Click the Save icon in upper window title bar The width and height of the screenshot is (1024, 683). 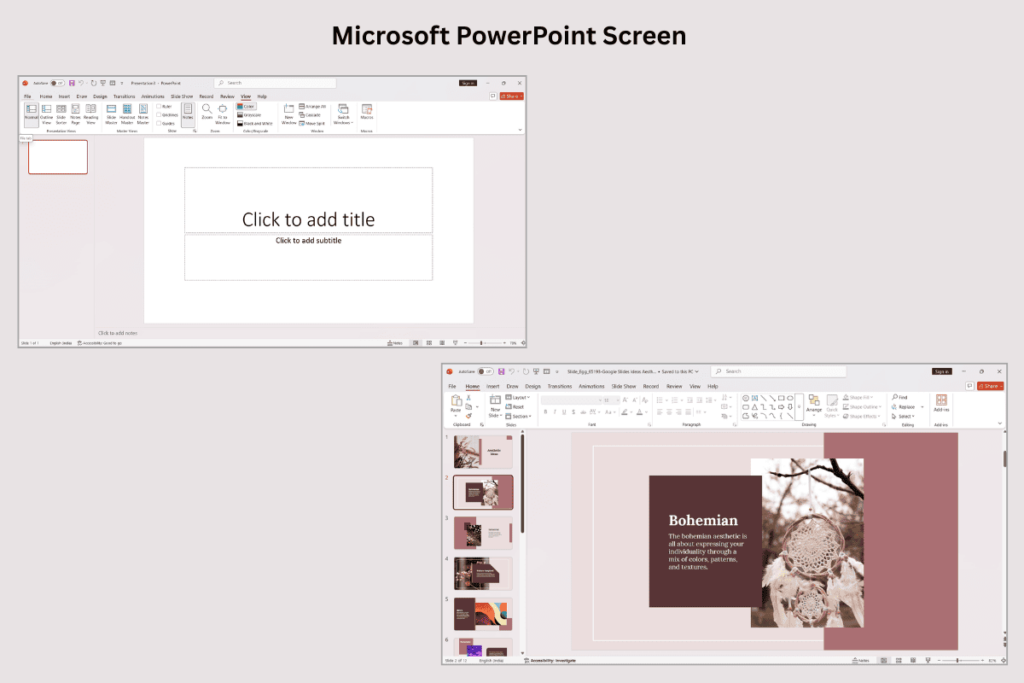click(x=72, y=83)
